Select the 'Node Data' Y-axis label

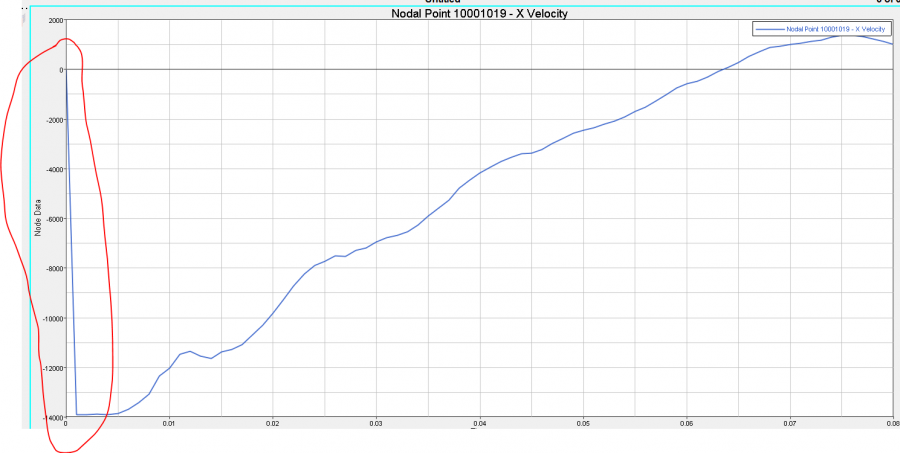pos(38,218)
